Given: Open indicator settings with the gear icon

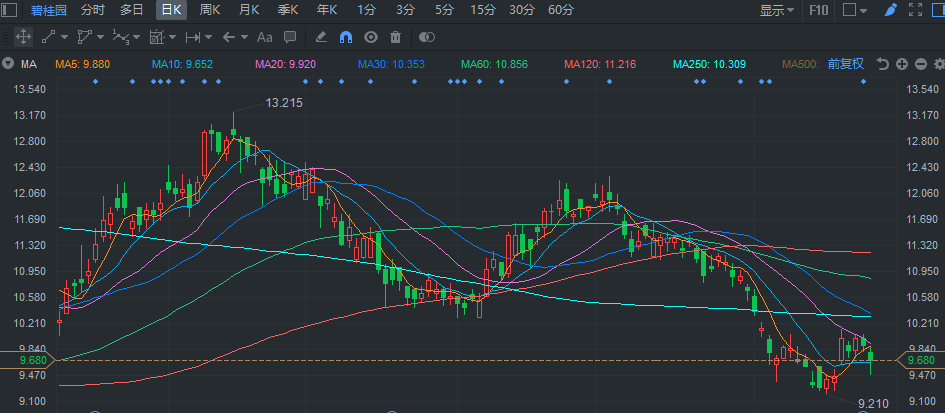Looking at the screenshot, I should pos(939,64).
